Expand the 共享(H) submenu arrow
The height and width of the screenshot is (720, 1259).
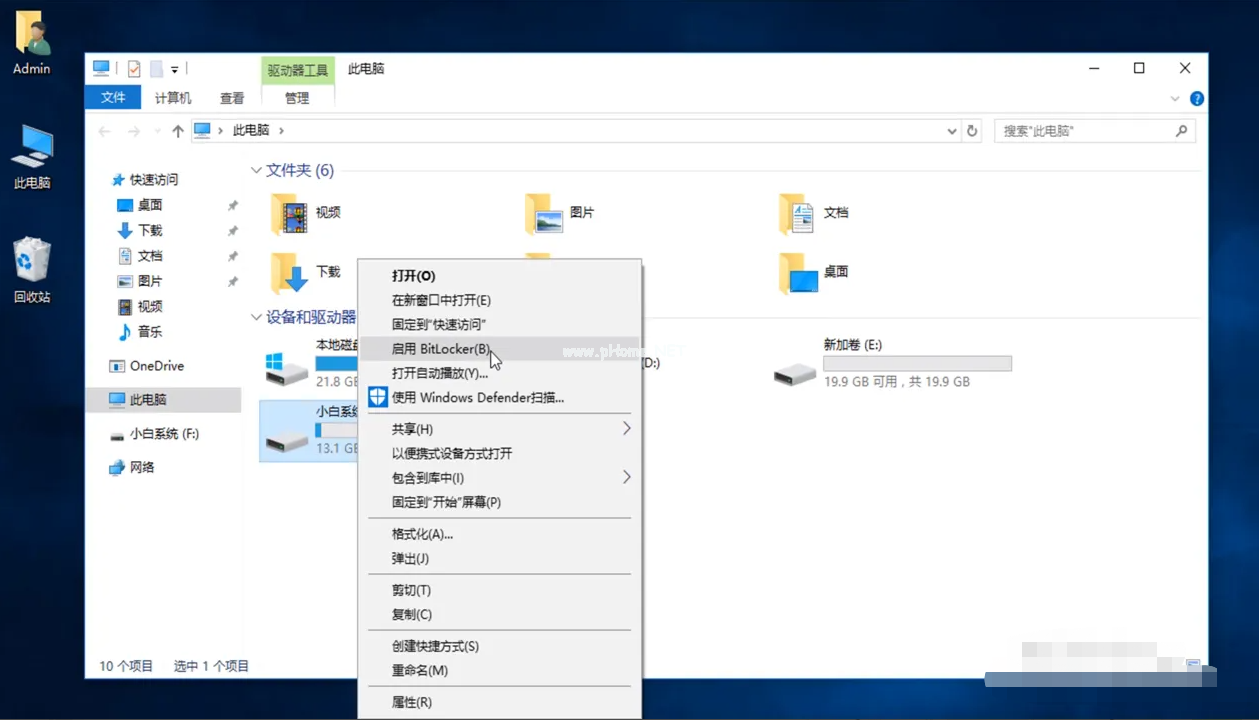[627, 429]
